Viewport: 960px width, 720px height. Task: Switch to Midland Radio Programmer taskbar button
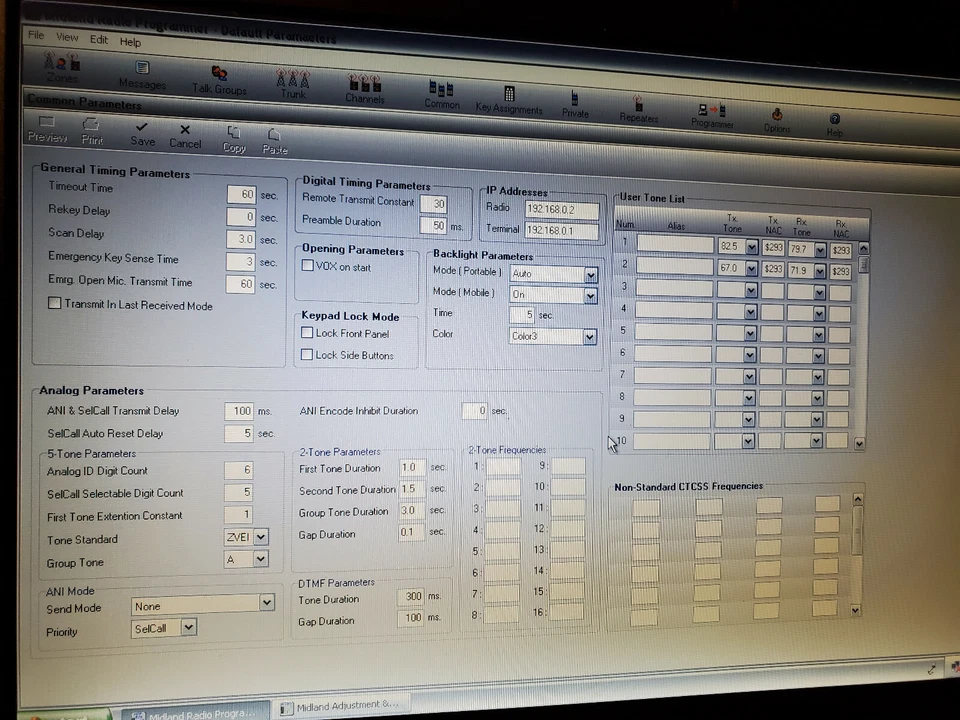point(196,711)
